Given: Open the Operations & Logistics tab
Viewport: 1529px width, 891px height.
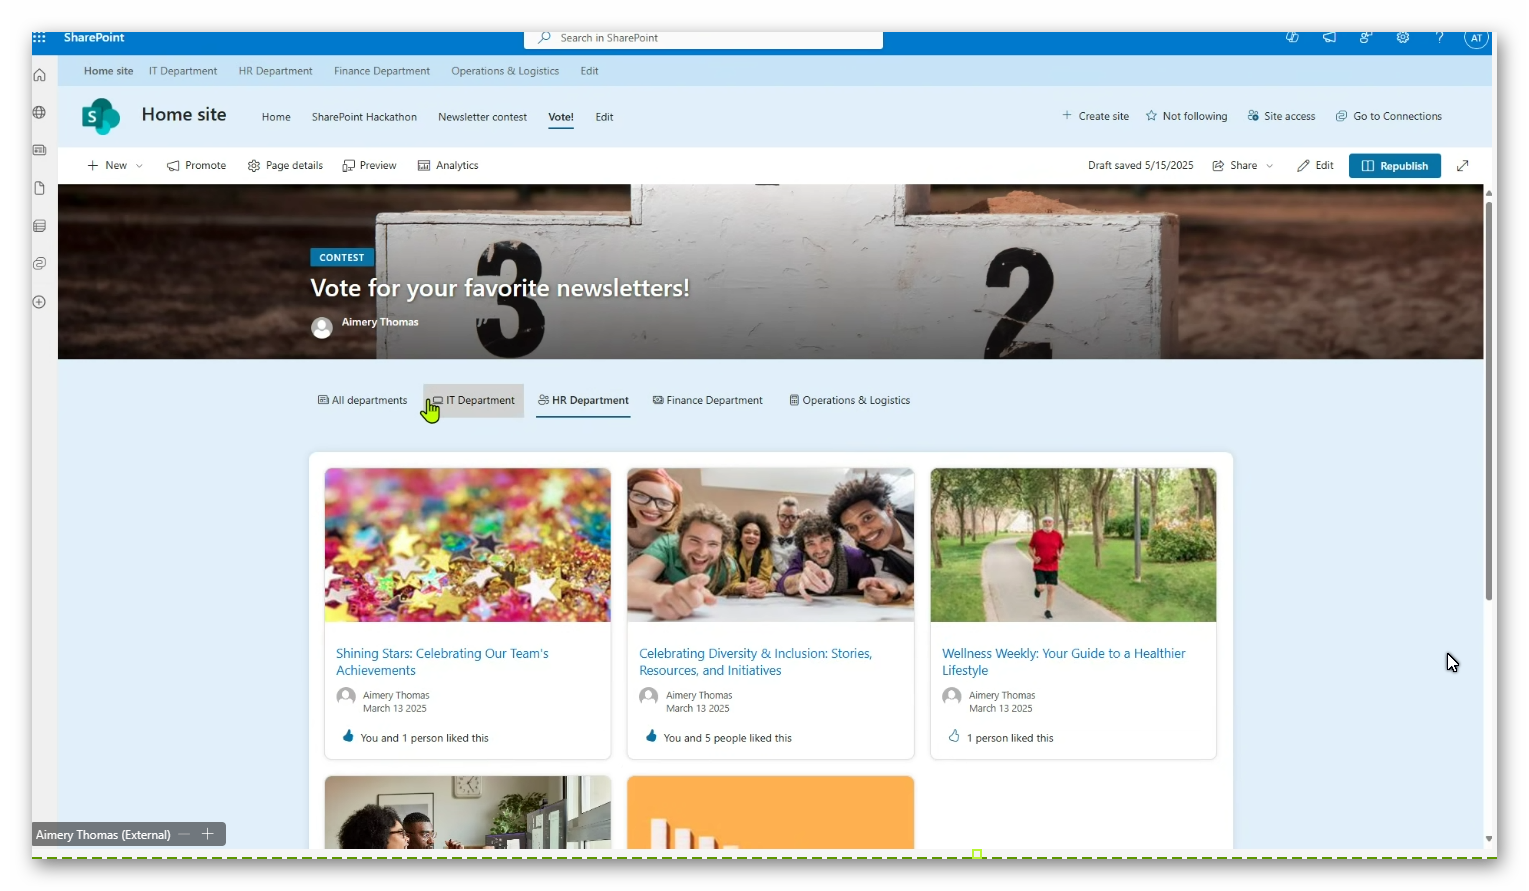Looking at the screenshot, I should [x=849, y=400].
